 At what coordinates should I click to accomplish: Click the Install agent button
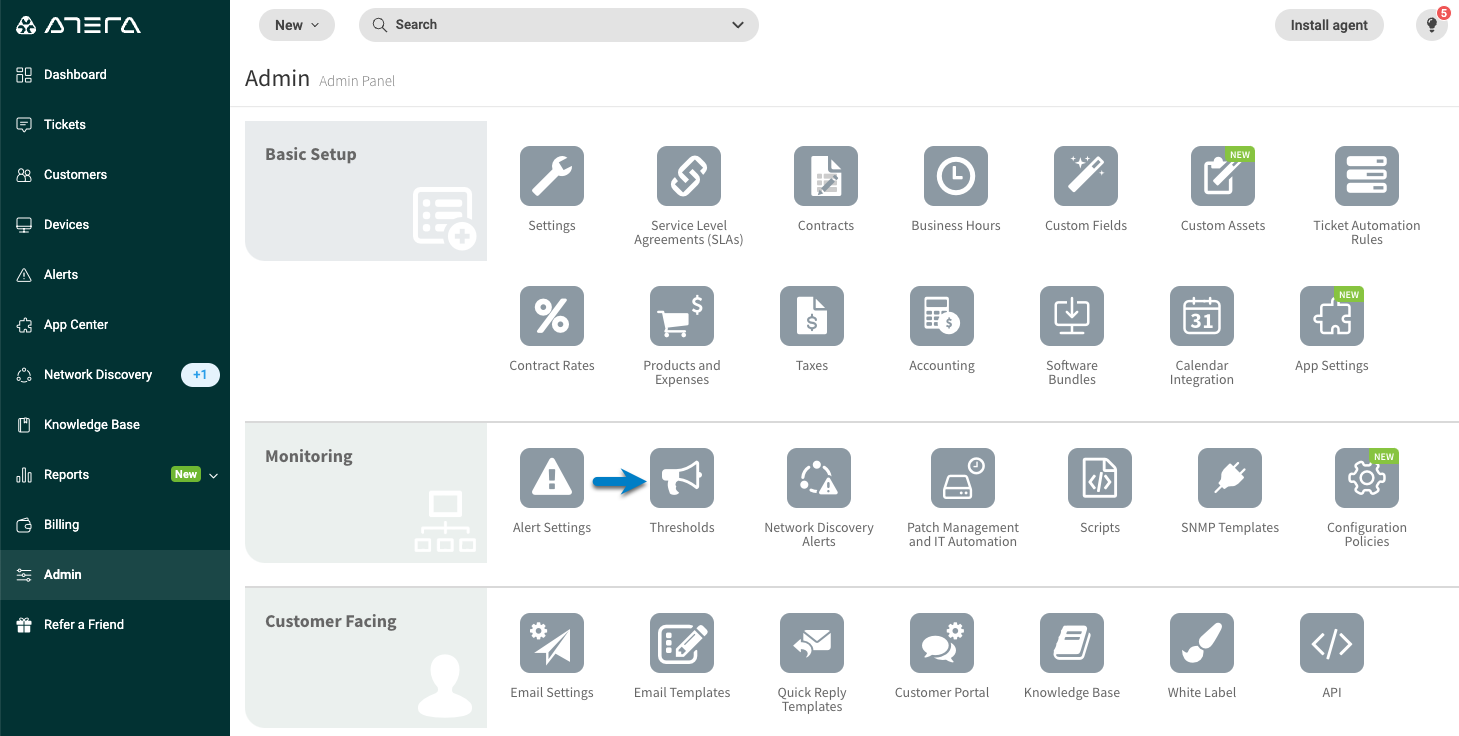[1329, 25]
